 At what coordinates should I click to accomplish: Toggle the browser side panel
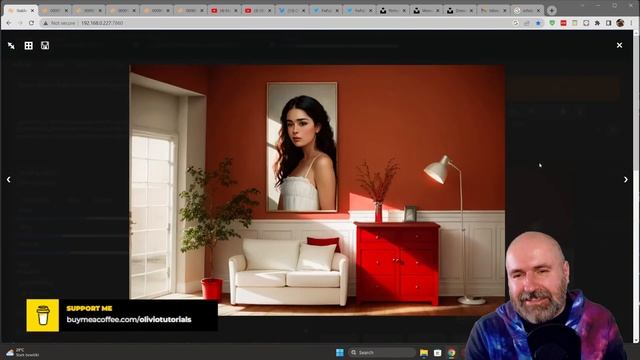coord(609,23)
